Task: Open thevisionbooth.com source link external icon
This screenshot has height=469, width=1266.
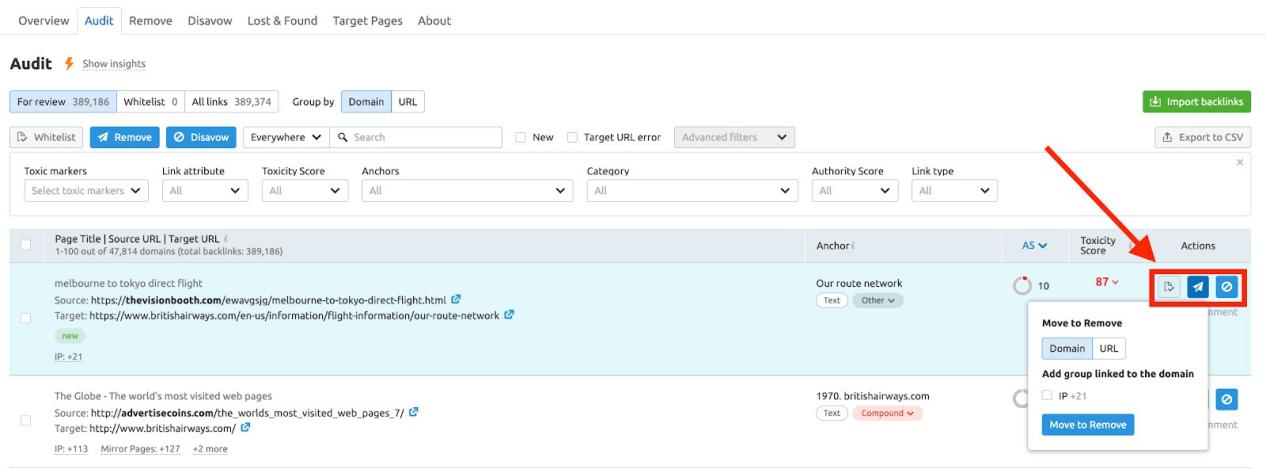Action: pos(456,299)
